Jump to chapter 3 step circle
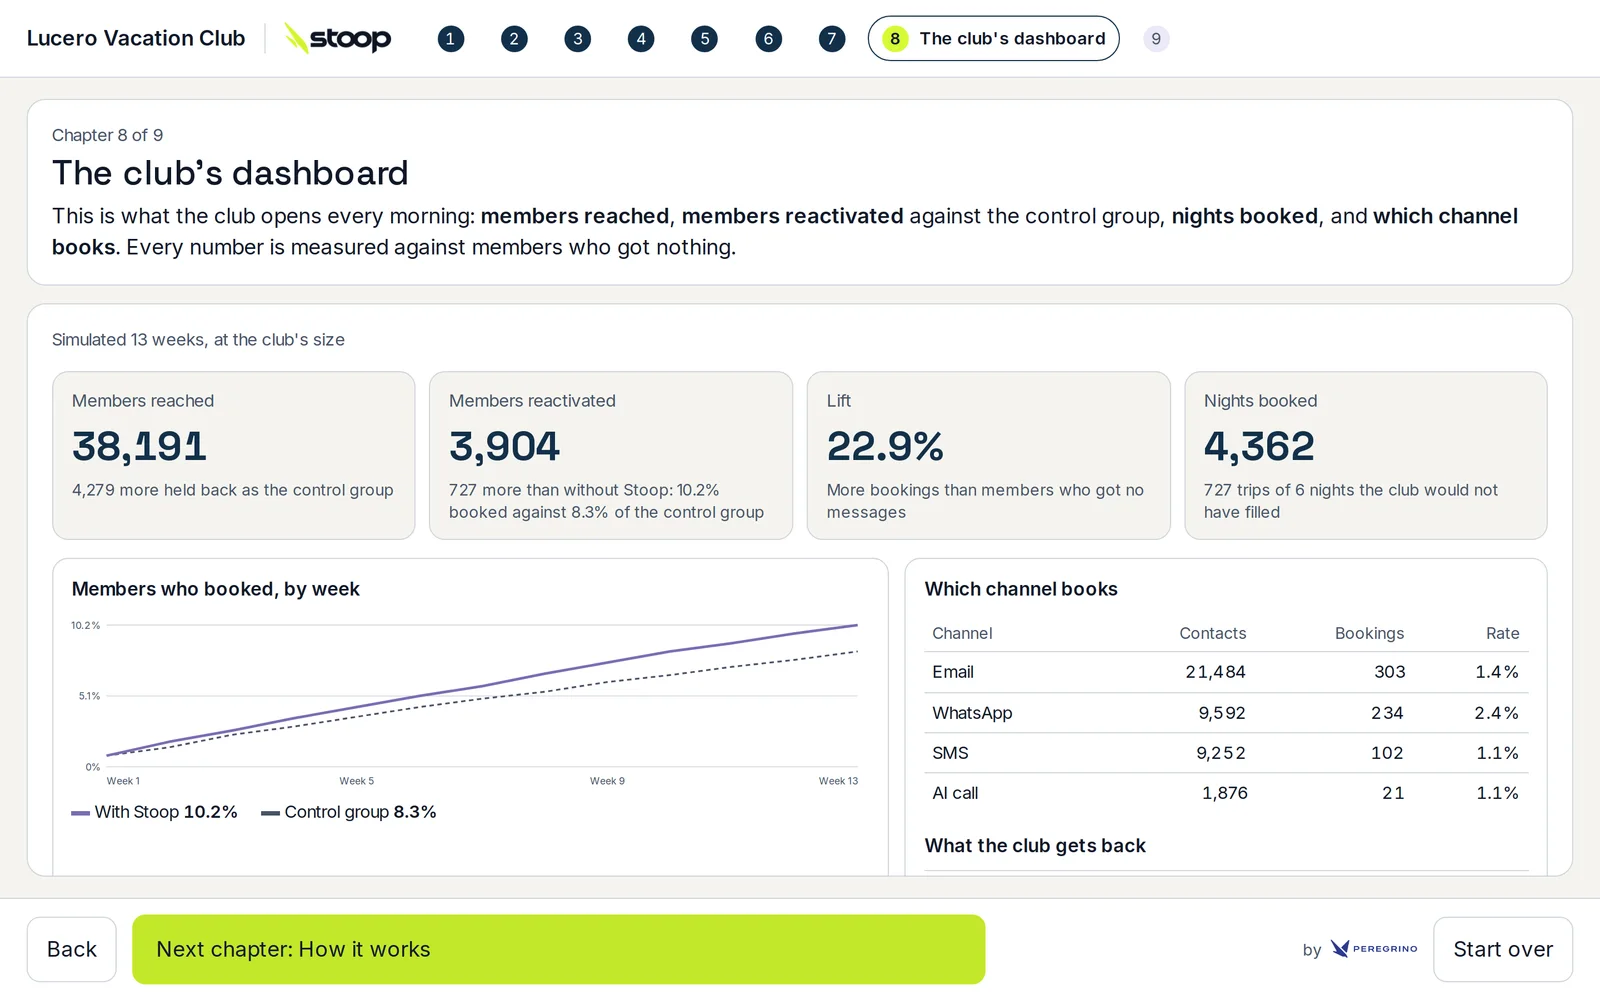 (577, 39)
